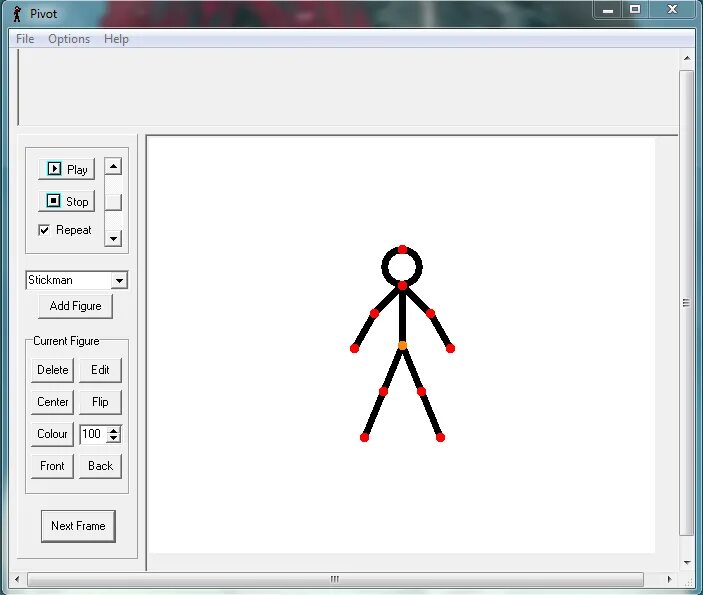Image resolution: width=703 pixels, height=595 pixels.
Task: Click the horizontal scrollbar right arrow
Action: [670, 579]
